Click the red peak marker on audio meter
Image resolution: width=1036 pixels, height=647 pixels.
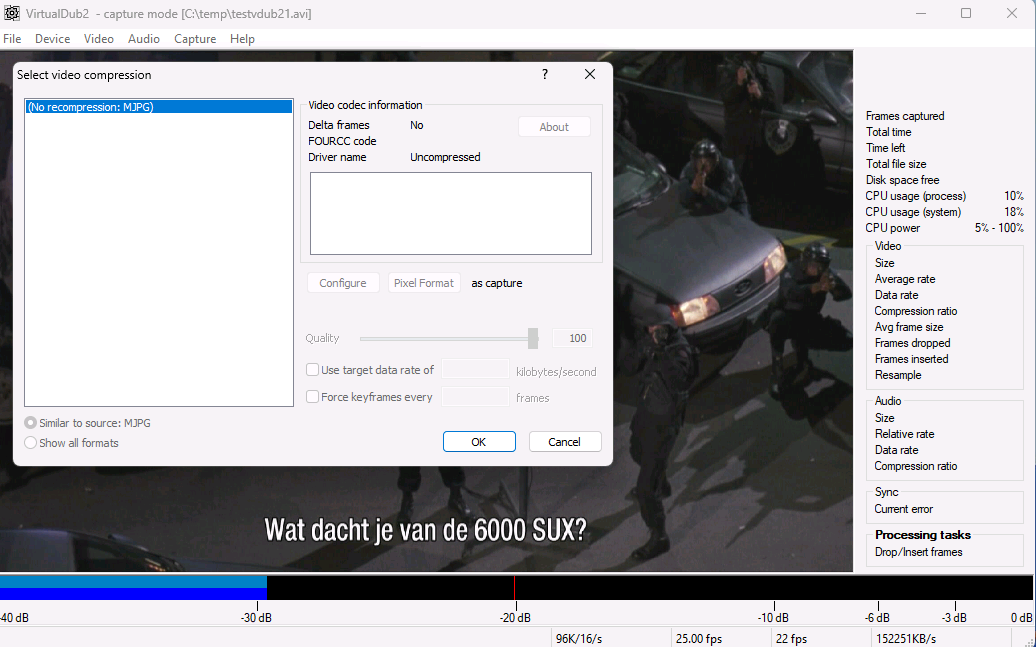[515, 588]
